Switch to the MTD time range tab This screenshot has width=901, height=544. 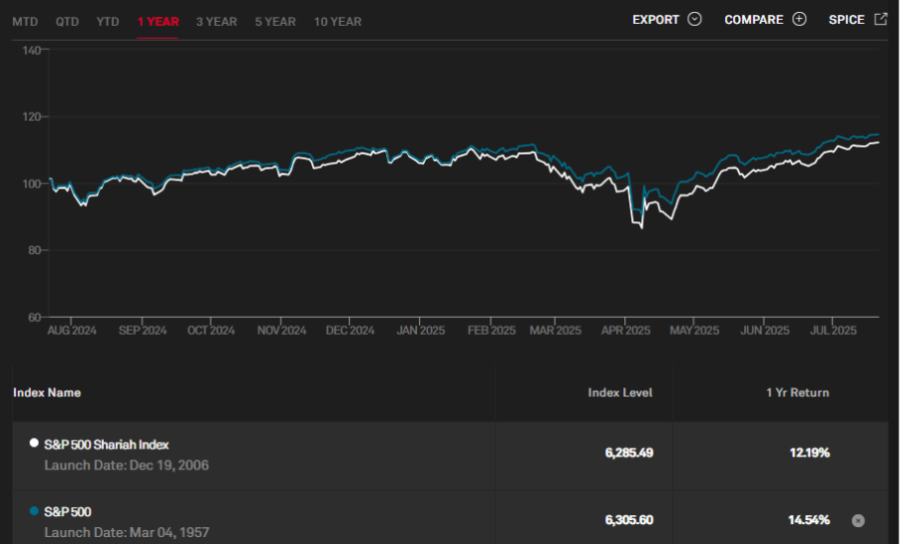point(25,22)
